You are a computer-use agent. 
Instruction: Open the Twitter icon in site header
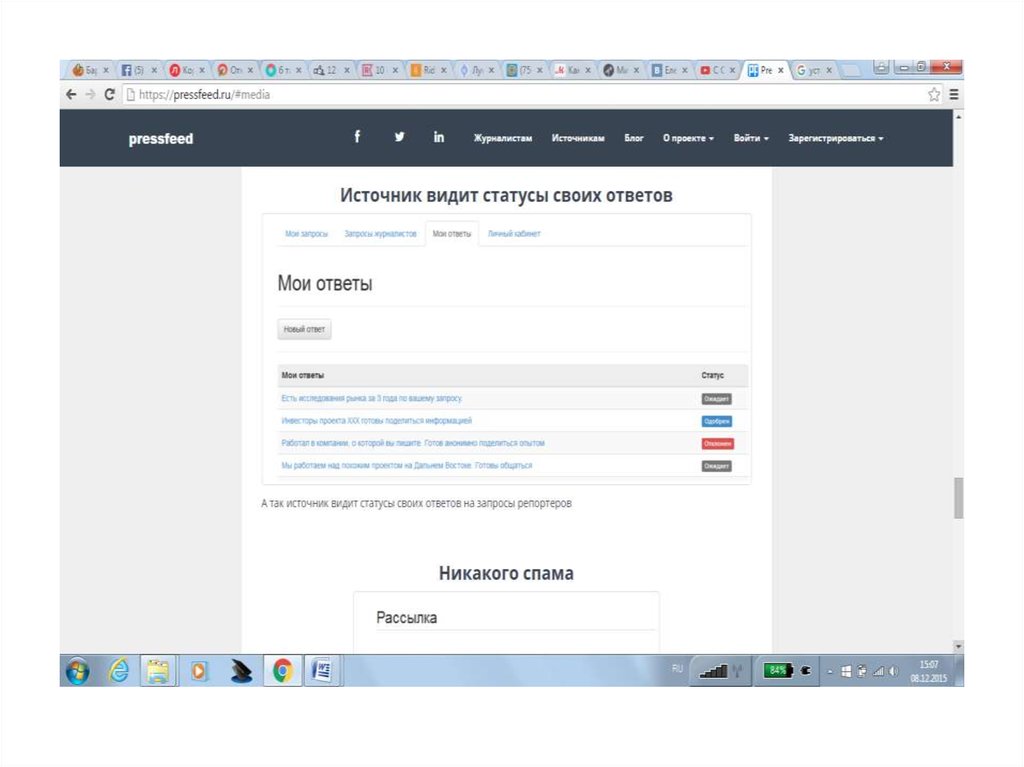click(x=399, y=138)
